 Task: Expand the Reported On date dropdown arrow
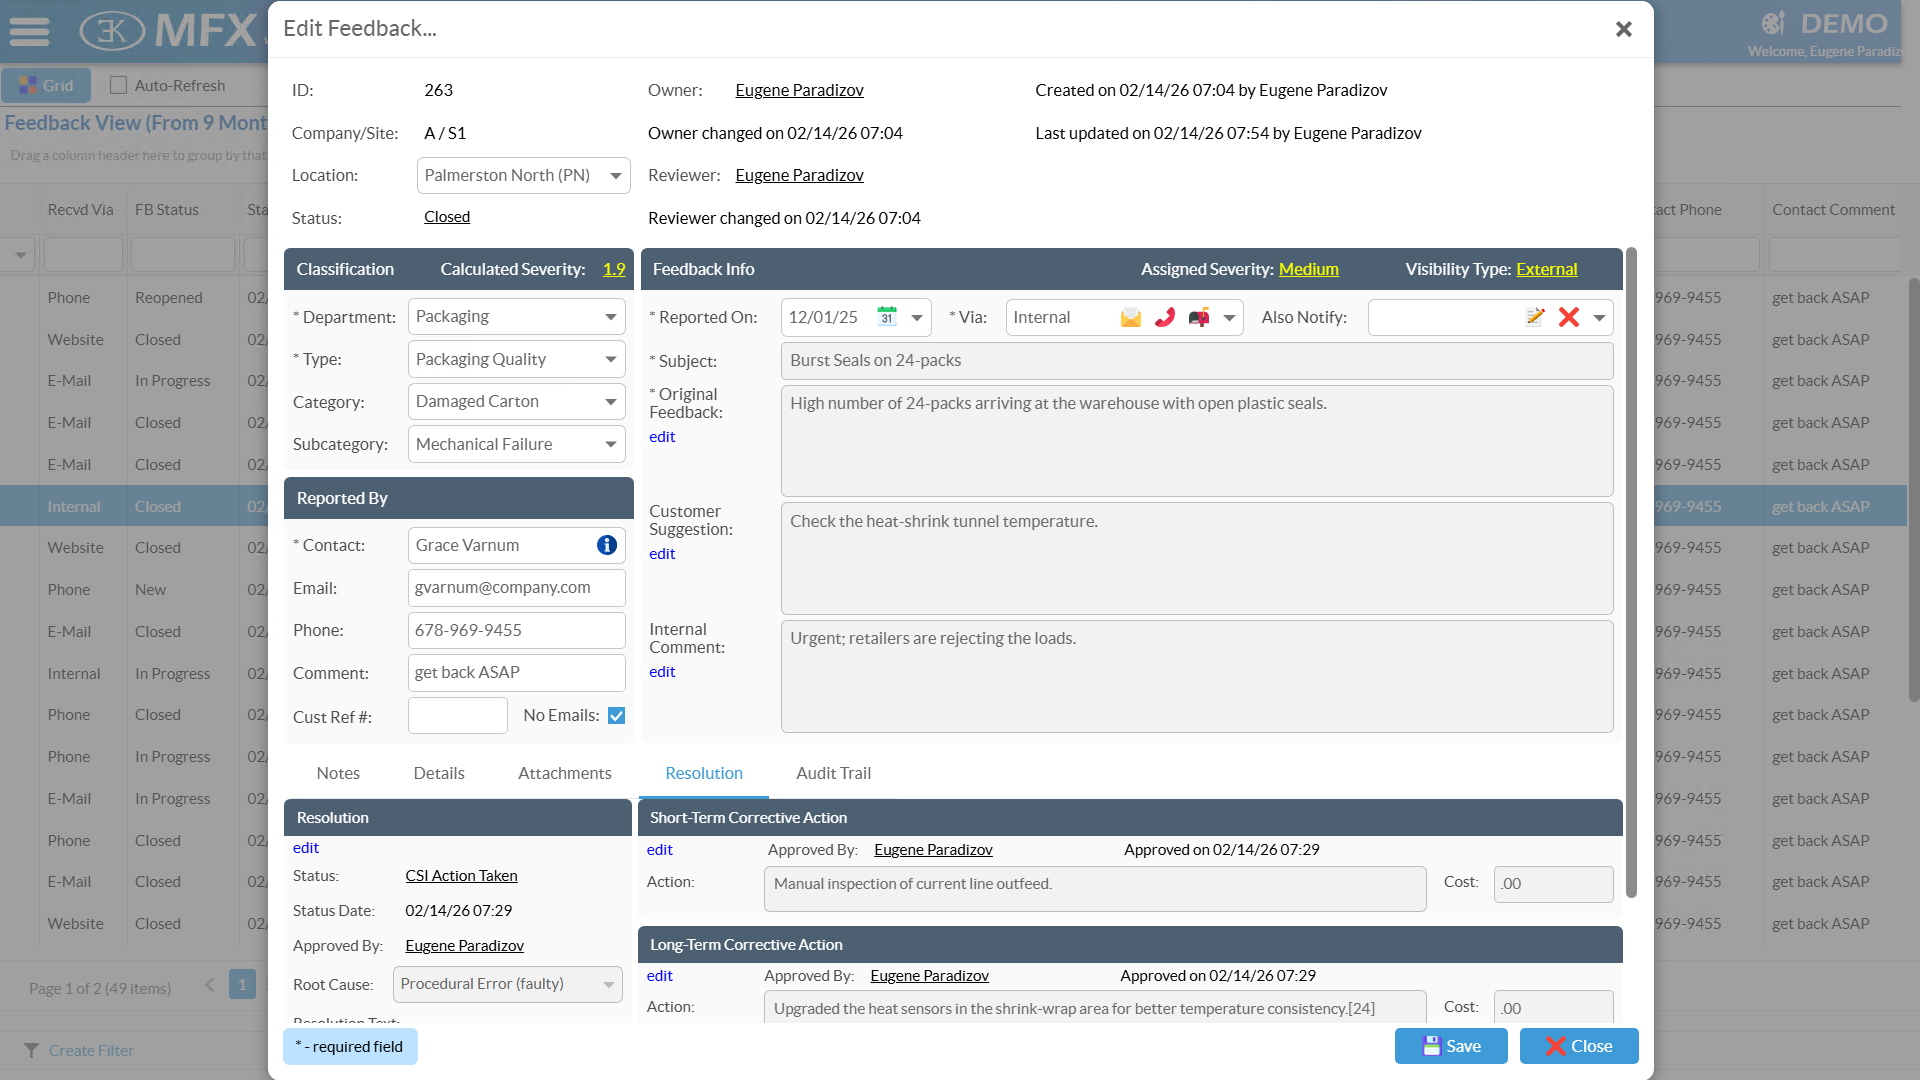pos(917,318)
